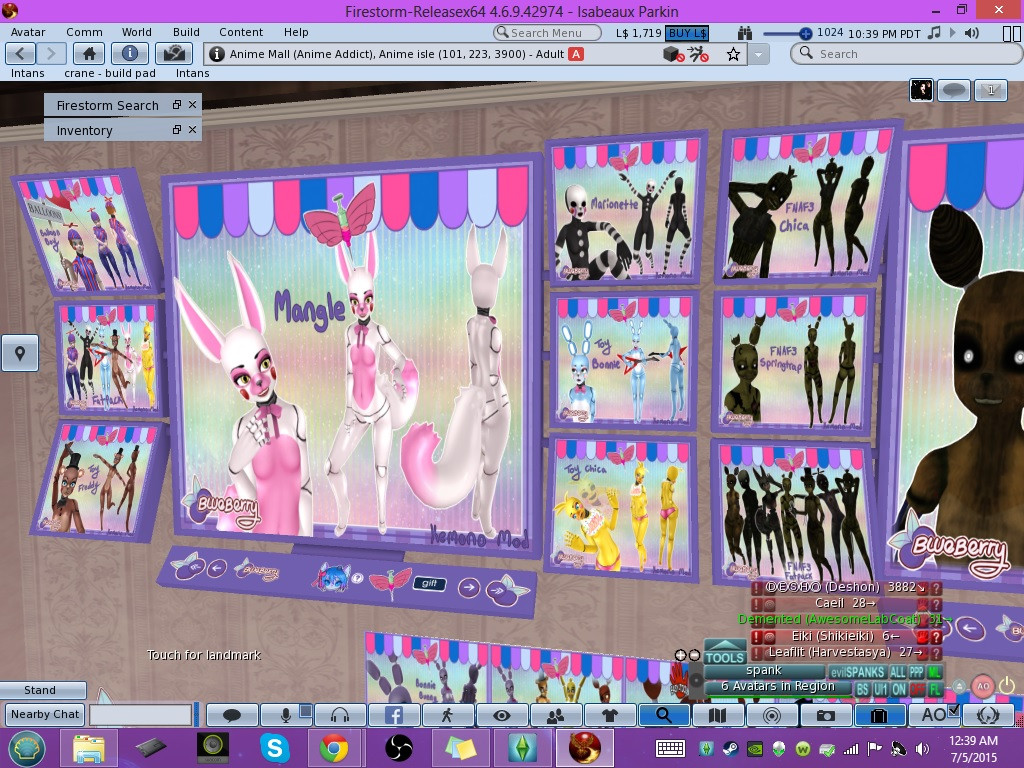Screen dimensions: 1024x768
Task: Restore the Firestorm Search floater
Action: click(177, 104)
